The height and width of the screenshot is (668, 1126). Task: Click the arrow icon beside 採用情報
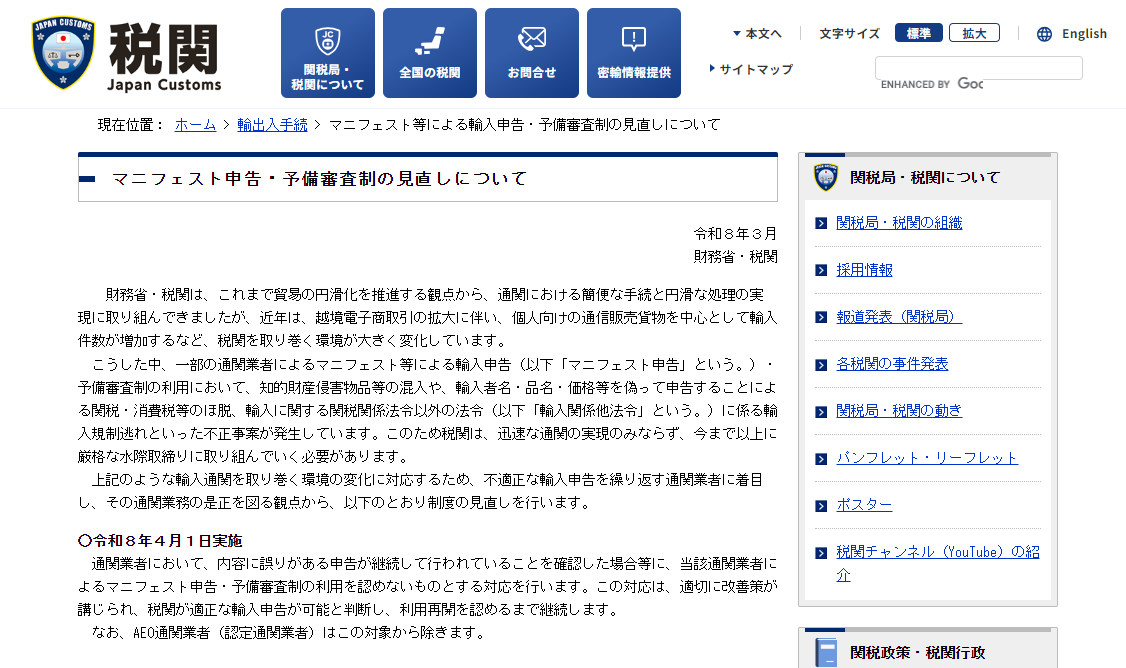821,271
